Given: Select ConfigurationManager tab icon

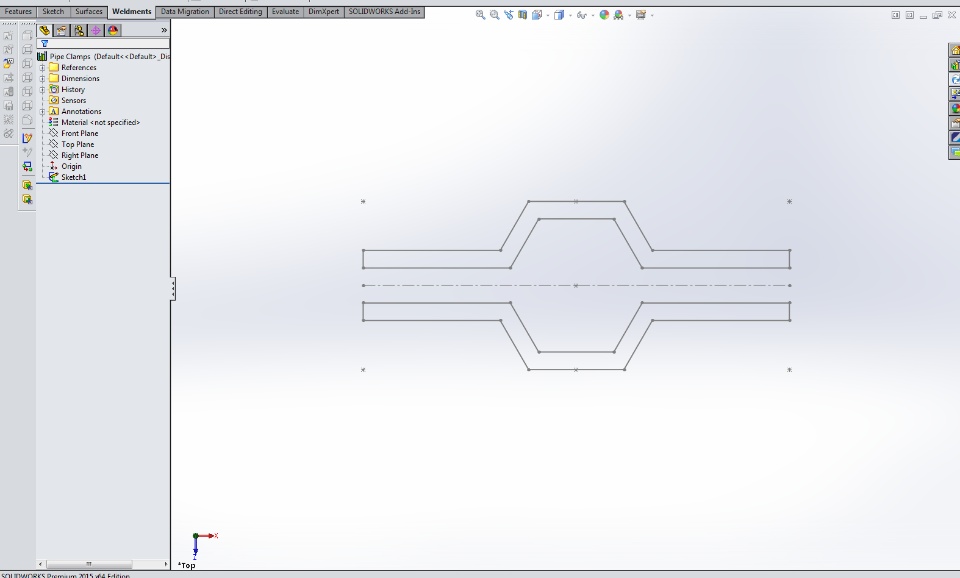Looking at the screenshot, I should pos(79,30).
